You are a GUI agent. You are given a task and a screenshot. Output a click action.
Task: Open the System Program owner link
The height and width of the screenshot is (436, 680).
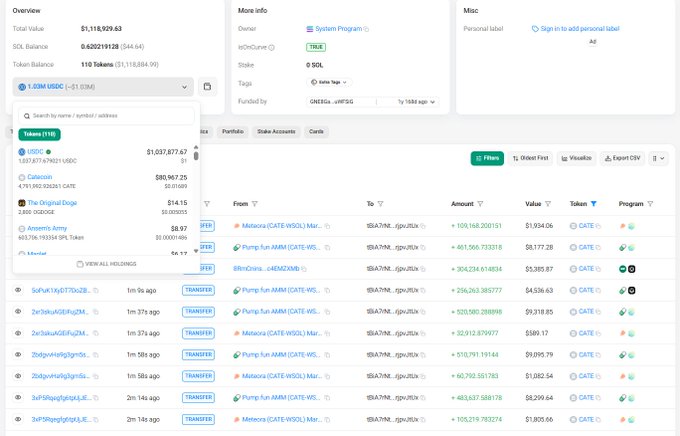tap(338, 29)
